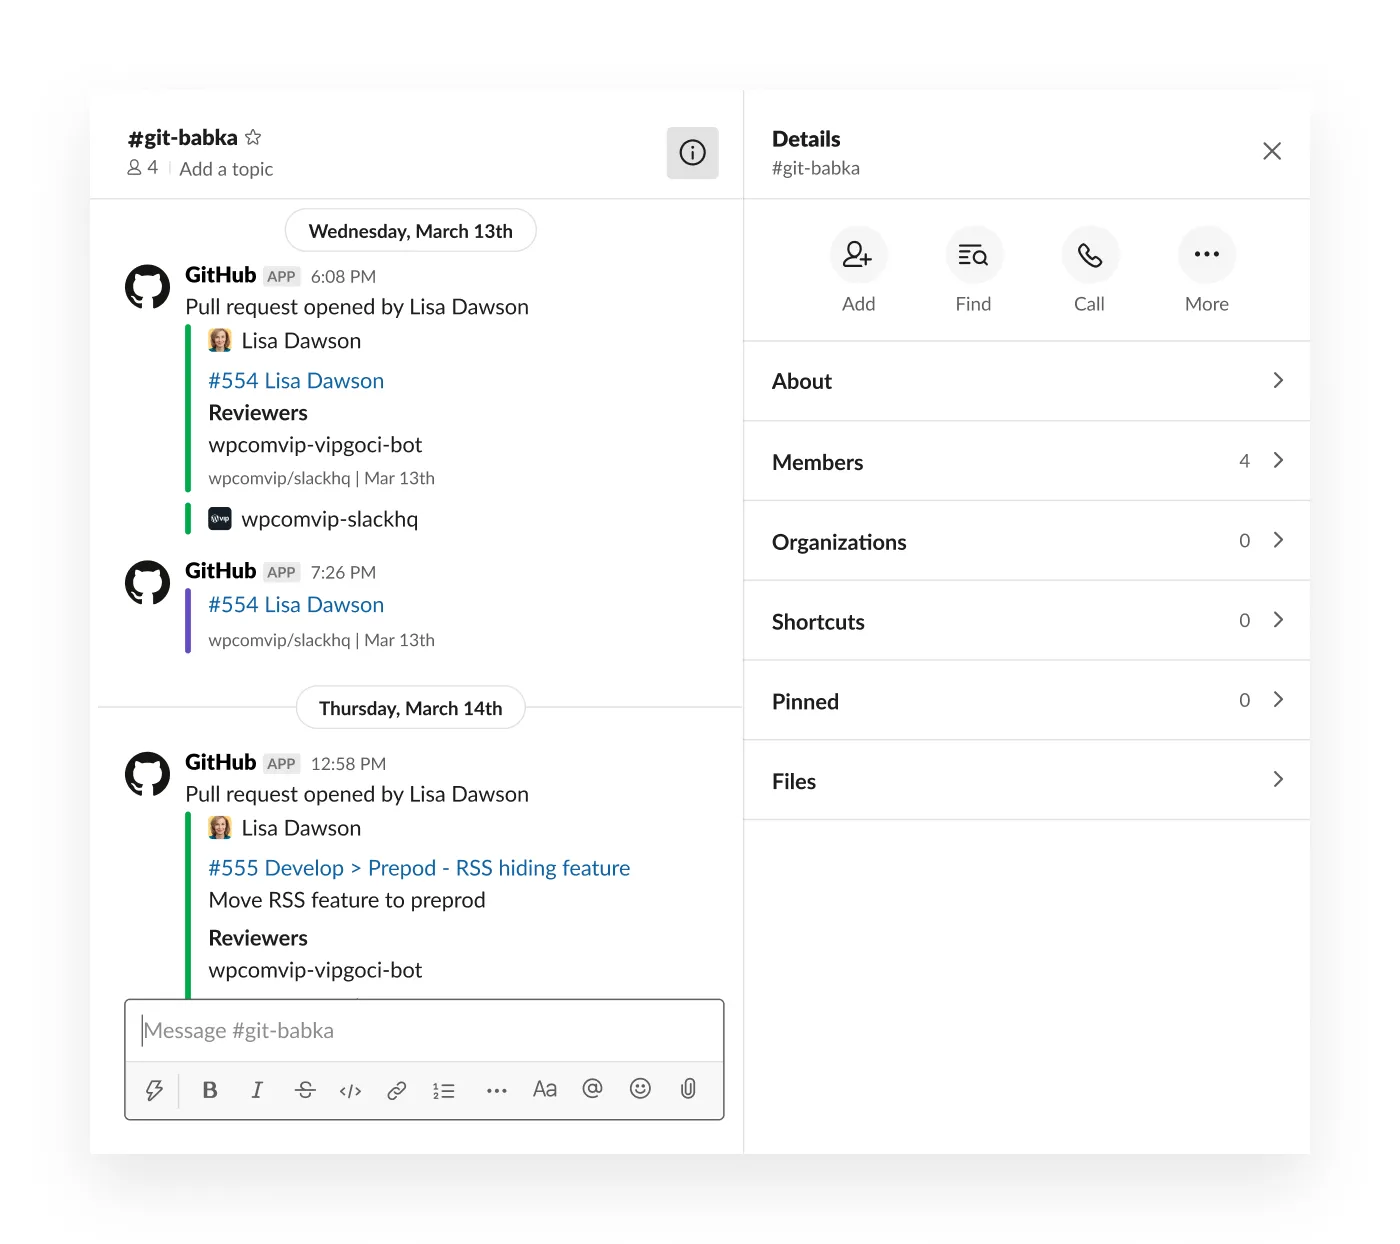Attach a file with paperclip icon
1400x1244 pixels.
click(x=688, y=1089)
